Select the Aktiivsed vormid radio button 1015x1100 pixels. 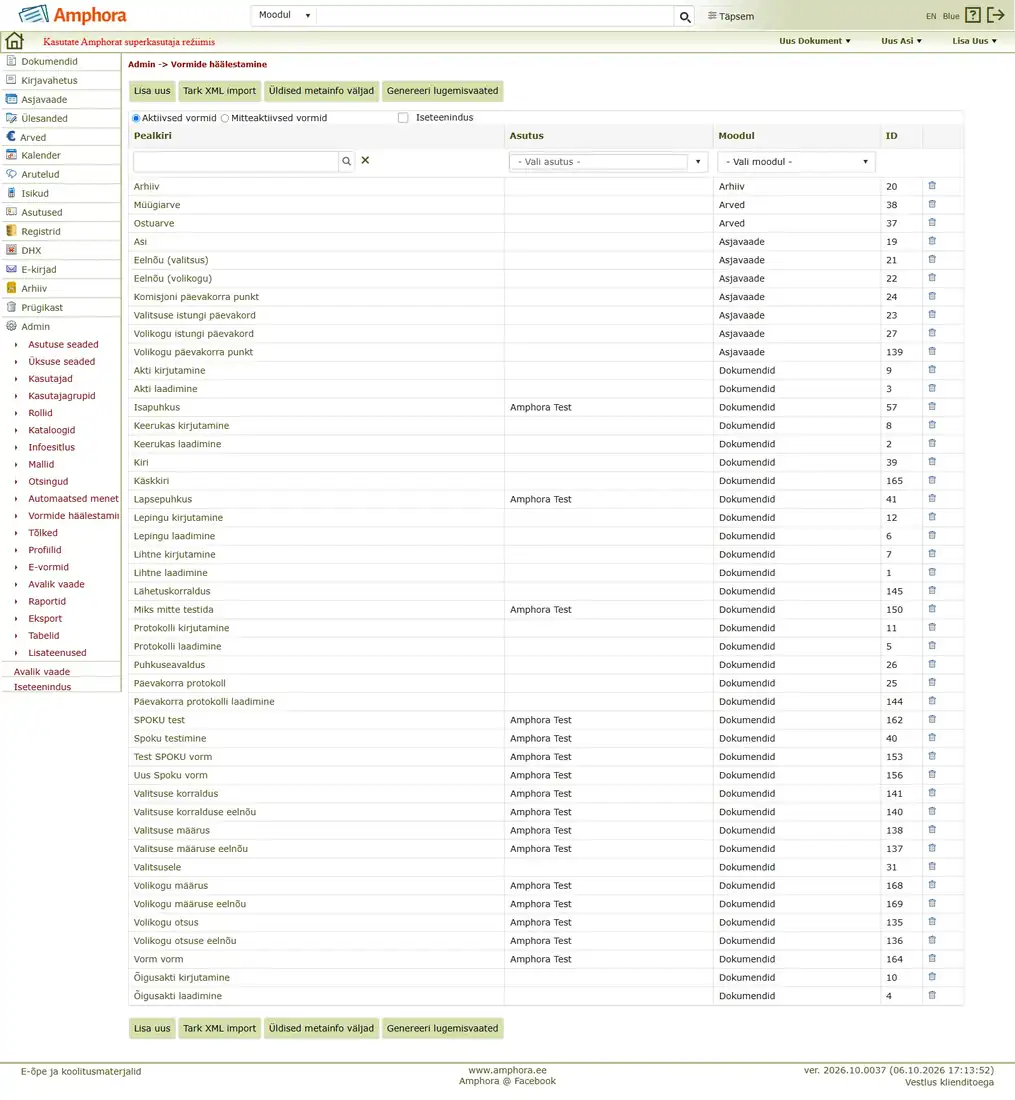(x=136, y=119)
